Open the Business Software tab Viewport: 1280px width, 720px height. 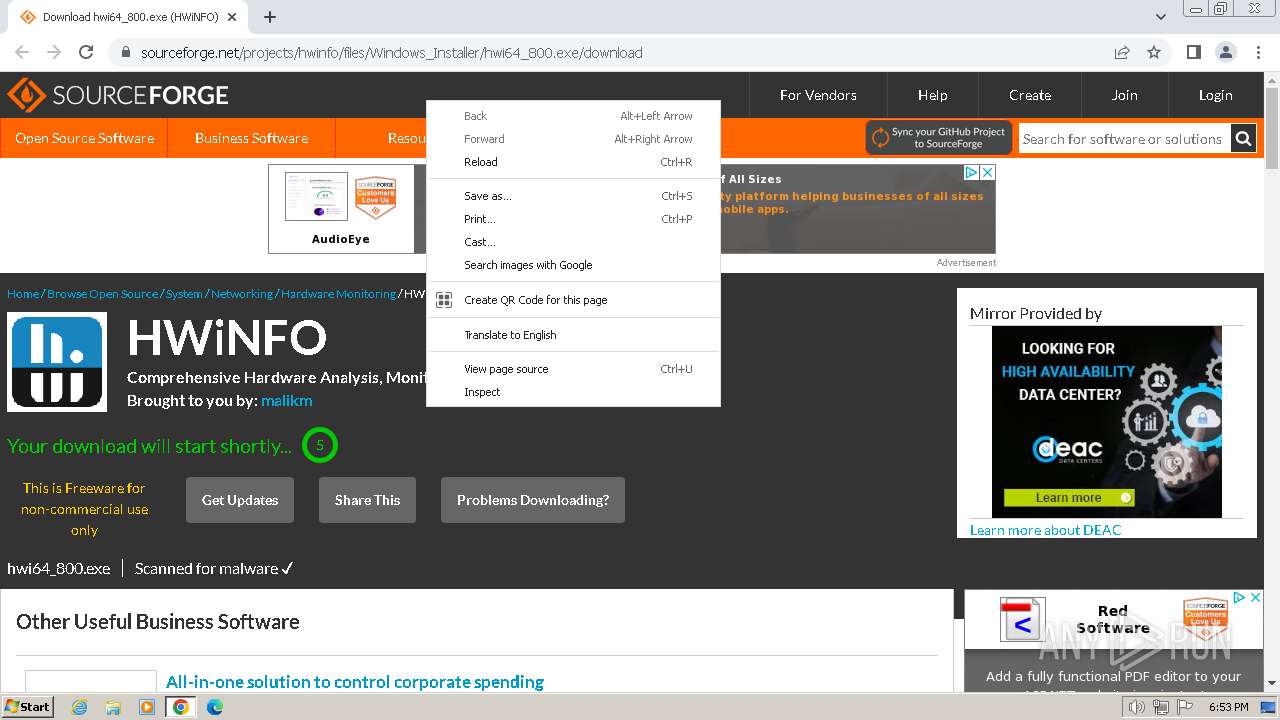[x=251, y=138]
